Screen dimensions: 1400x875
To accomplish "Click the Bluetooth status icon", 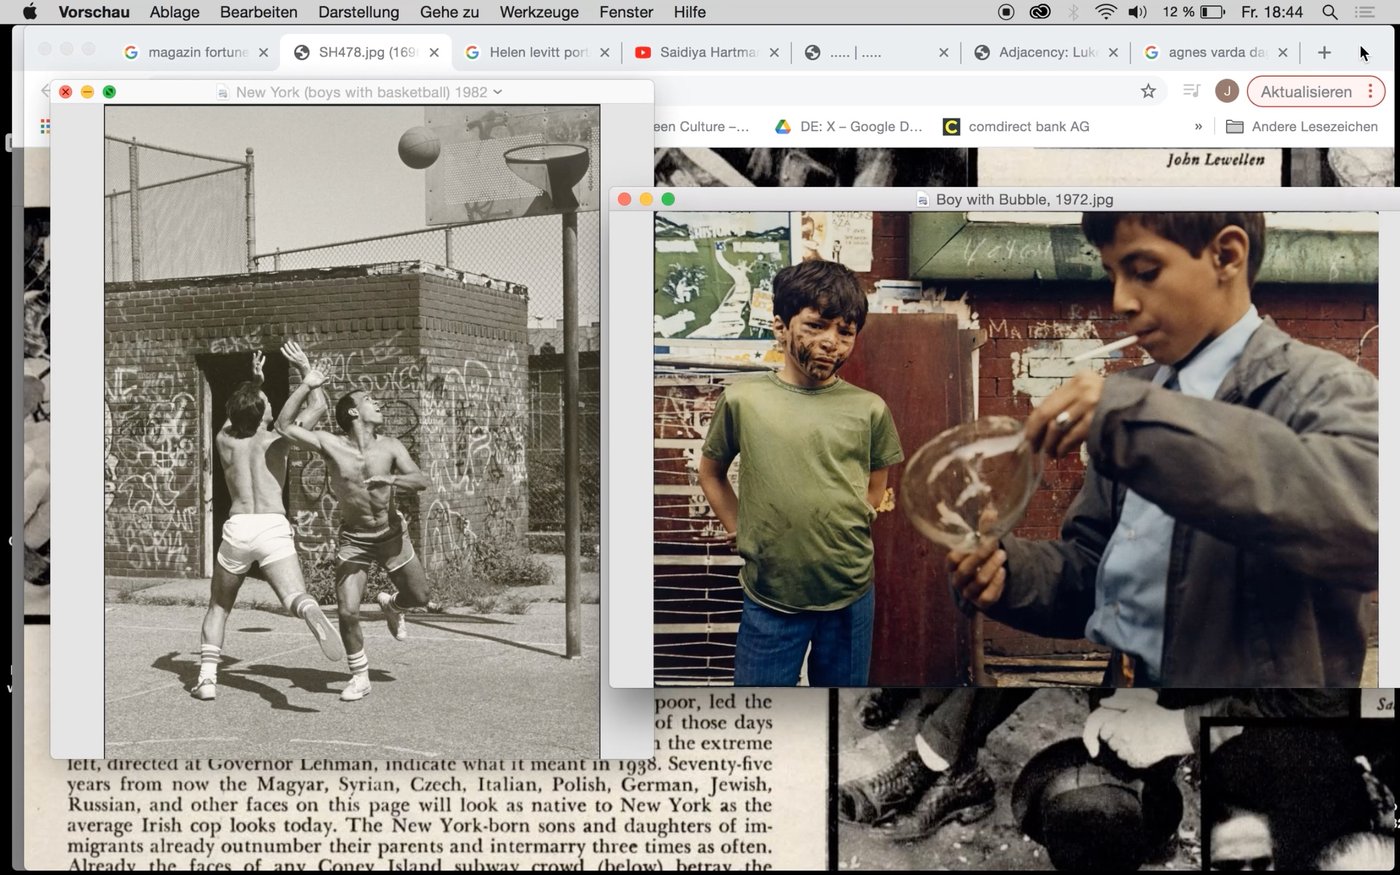I will pos(1073,12).
